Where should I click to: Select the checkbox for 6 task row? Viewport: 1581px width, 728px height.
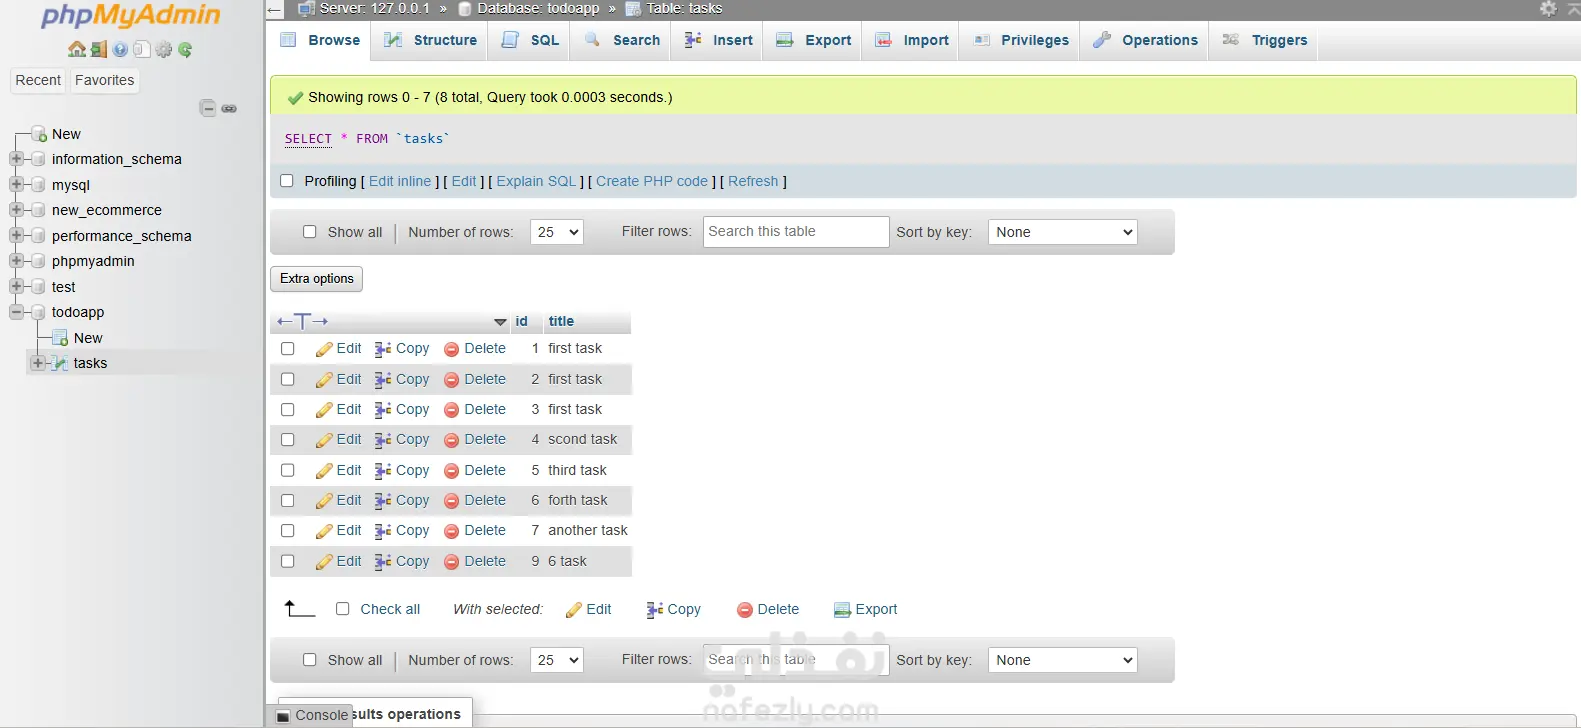(x=288, y=562)
